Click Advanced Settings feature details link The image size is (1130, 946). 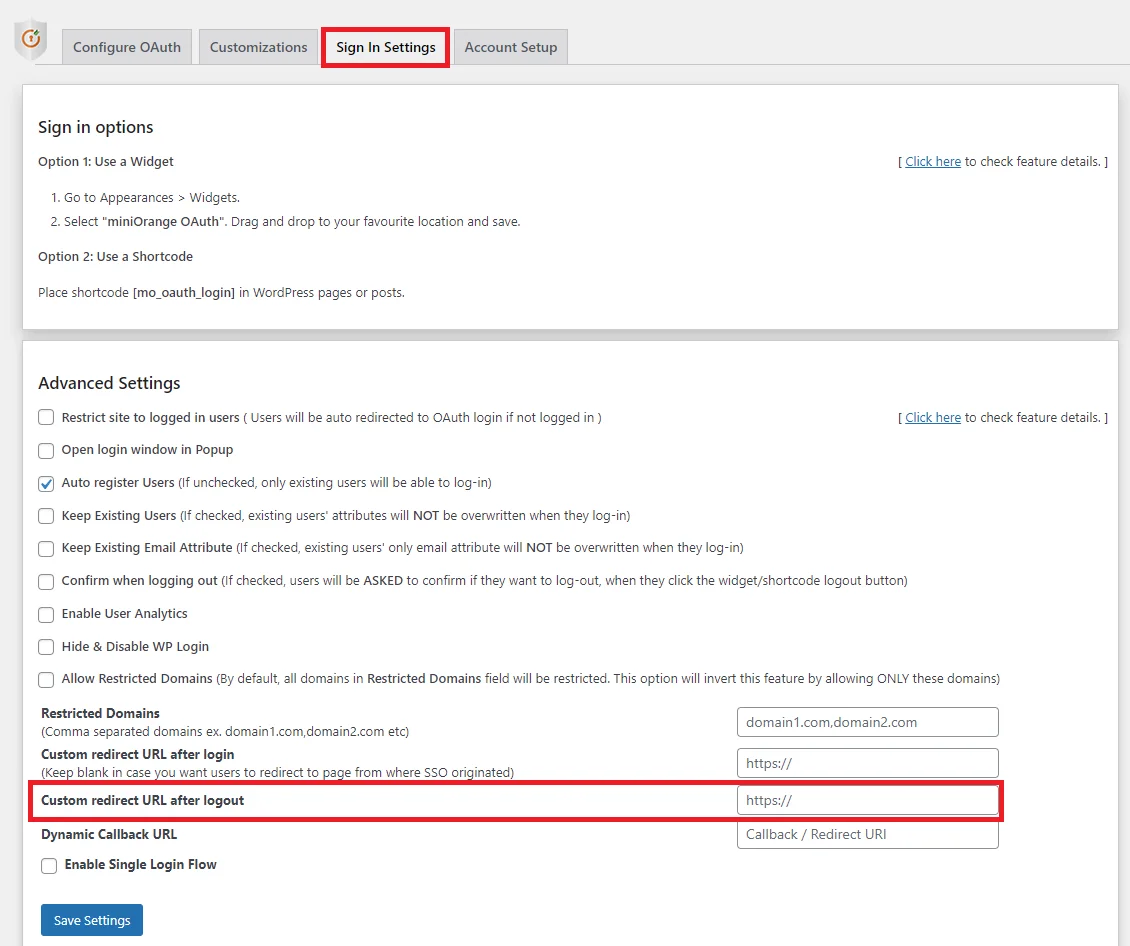point(932,417)
